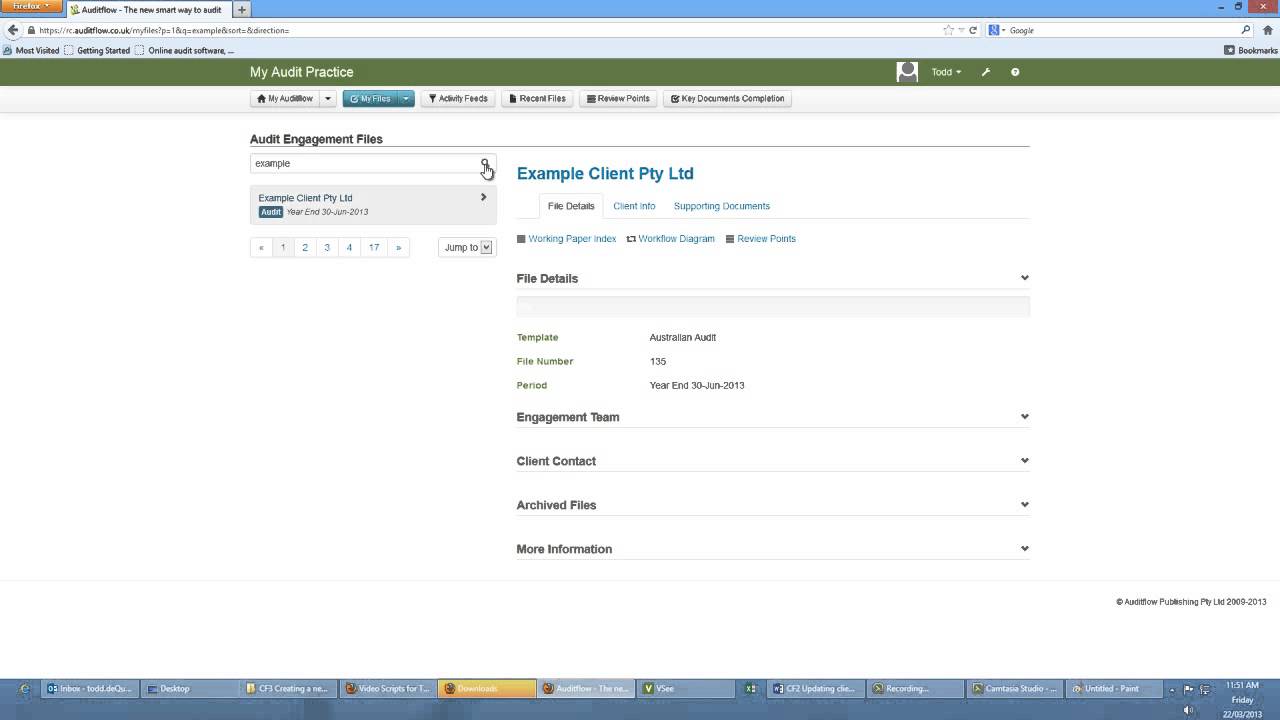Switch to the Client Info tab
The height and width of the screenshot is (720, 1280).
click(634, 206)
